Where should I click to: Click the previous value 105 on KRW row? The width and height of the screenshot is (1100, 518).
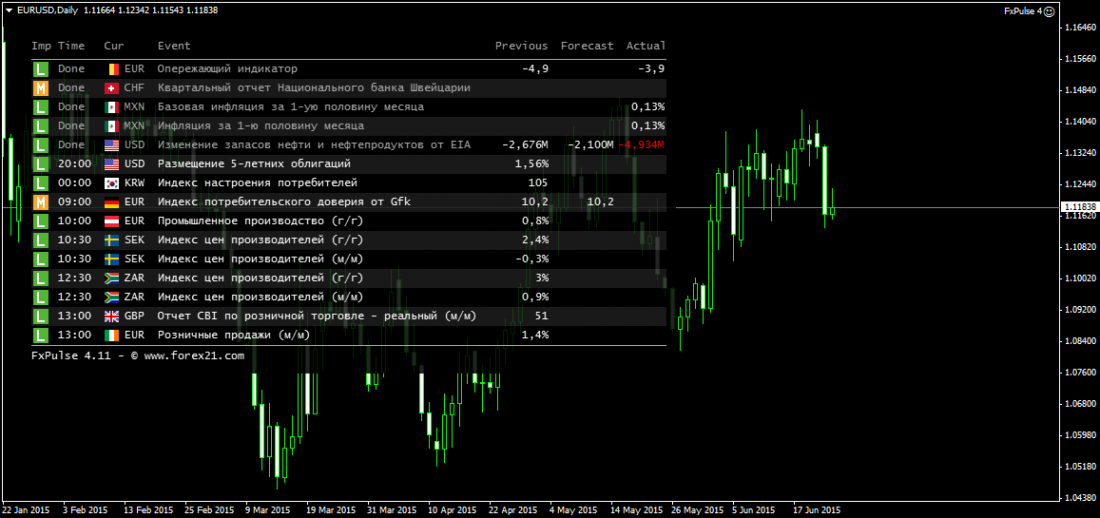(x=539, y=182)
